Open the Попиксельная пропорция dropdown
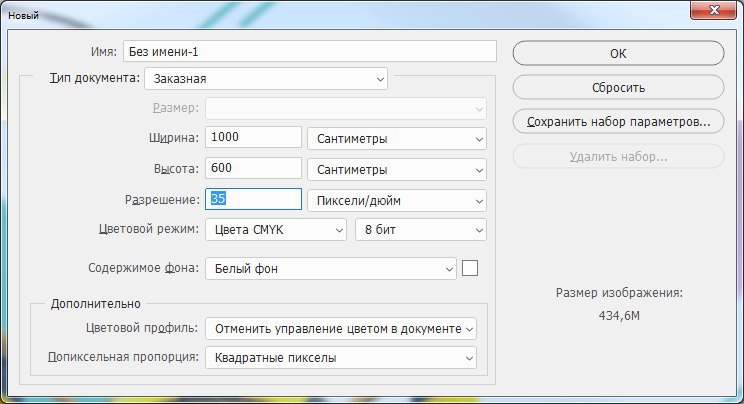Screen dimensions: 744x404 [341, 357]
